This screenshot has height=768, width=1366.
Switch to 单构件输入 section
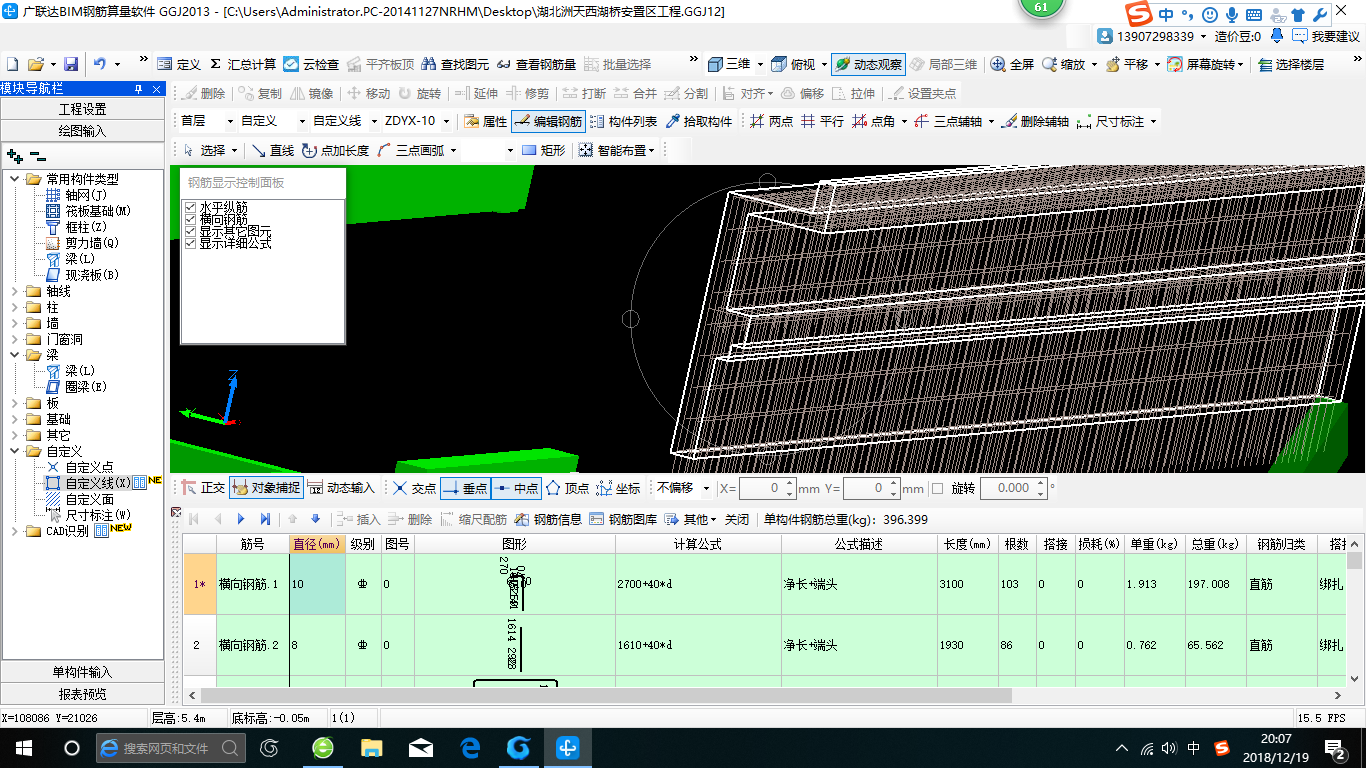[x=82, y=672]
